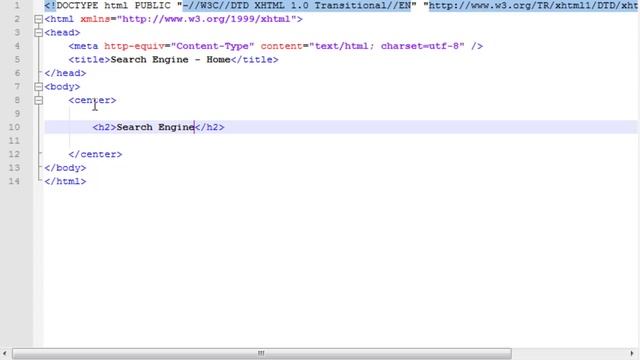The height and width of the screenshot is (360, 640).
Task: Click the horizontal scrollbar thumb
Action: tap(261, 353)
